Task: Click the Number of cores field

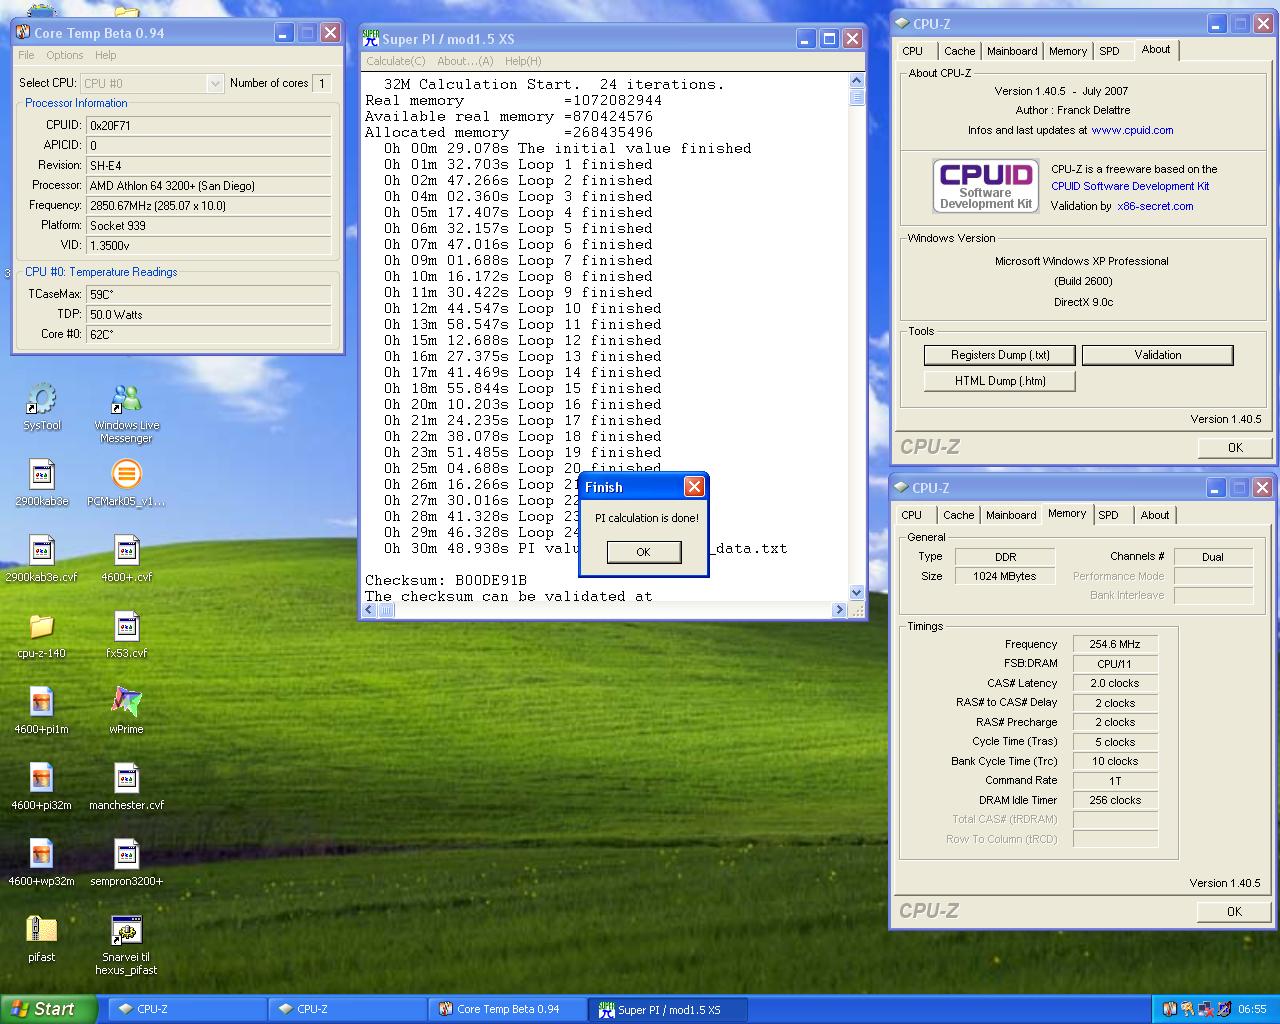Action: [x=322, y=83]
